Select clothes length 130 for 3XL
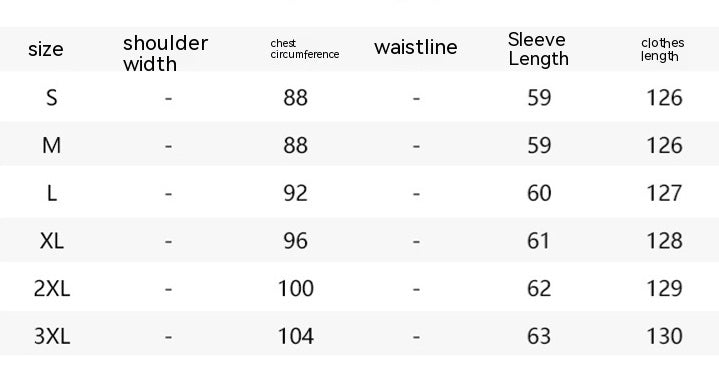 point(664,336)
